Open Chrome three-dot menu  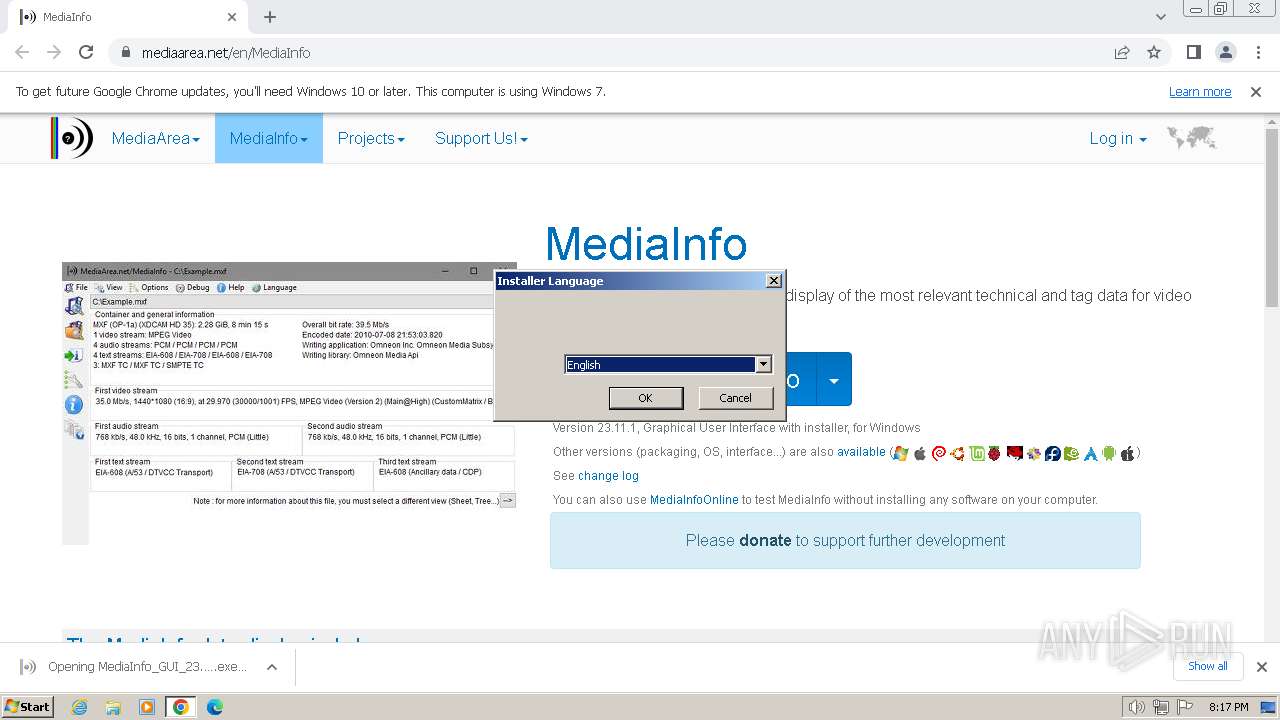click(x=1257, y=52)
